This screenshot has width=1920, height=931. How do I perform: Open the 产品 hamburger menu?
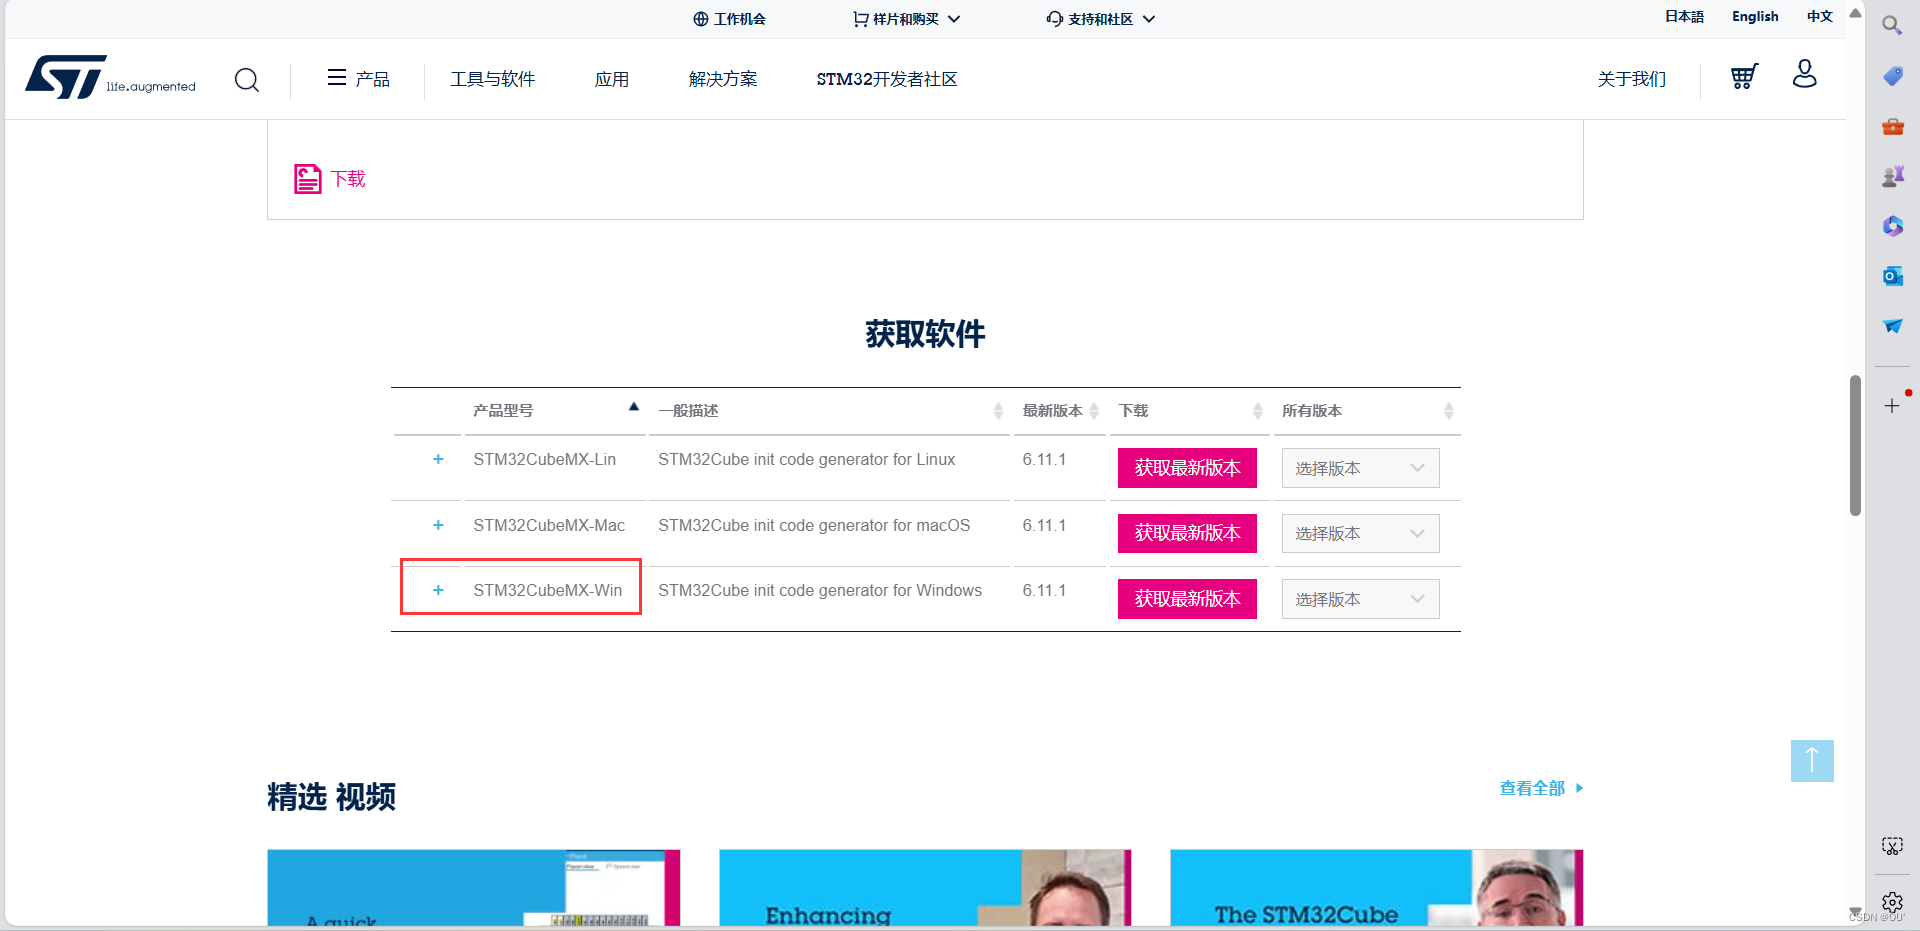point(358,78)
